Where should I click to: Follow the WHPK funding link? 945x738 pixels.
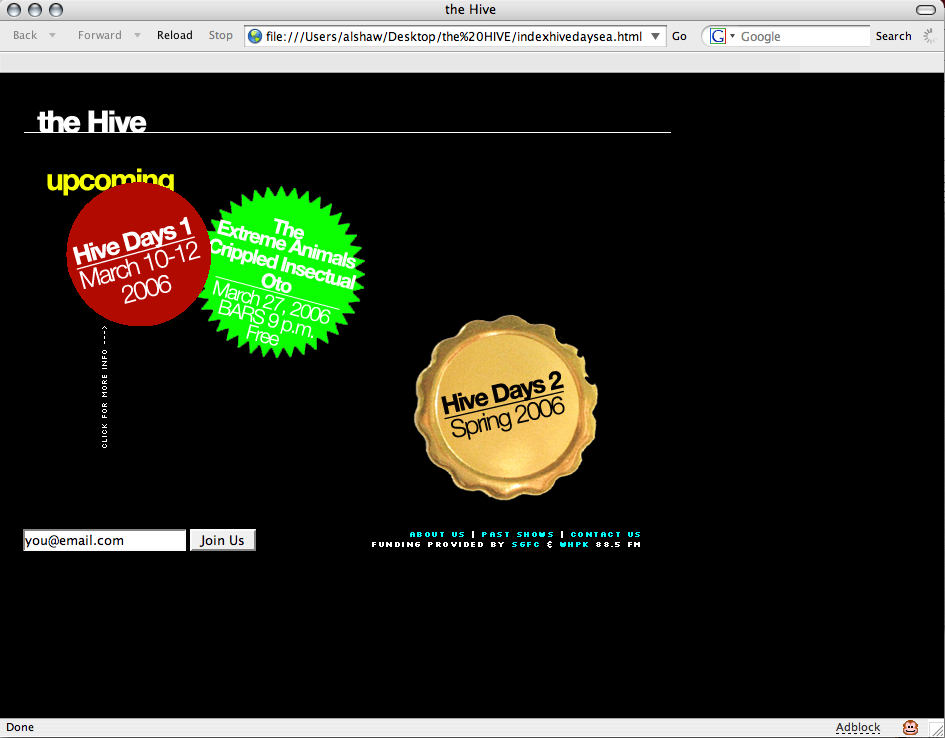pyautogui.click(x=574, y=545)
